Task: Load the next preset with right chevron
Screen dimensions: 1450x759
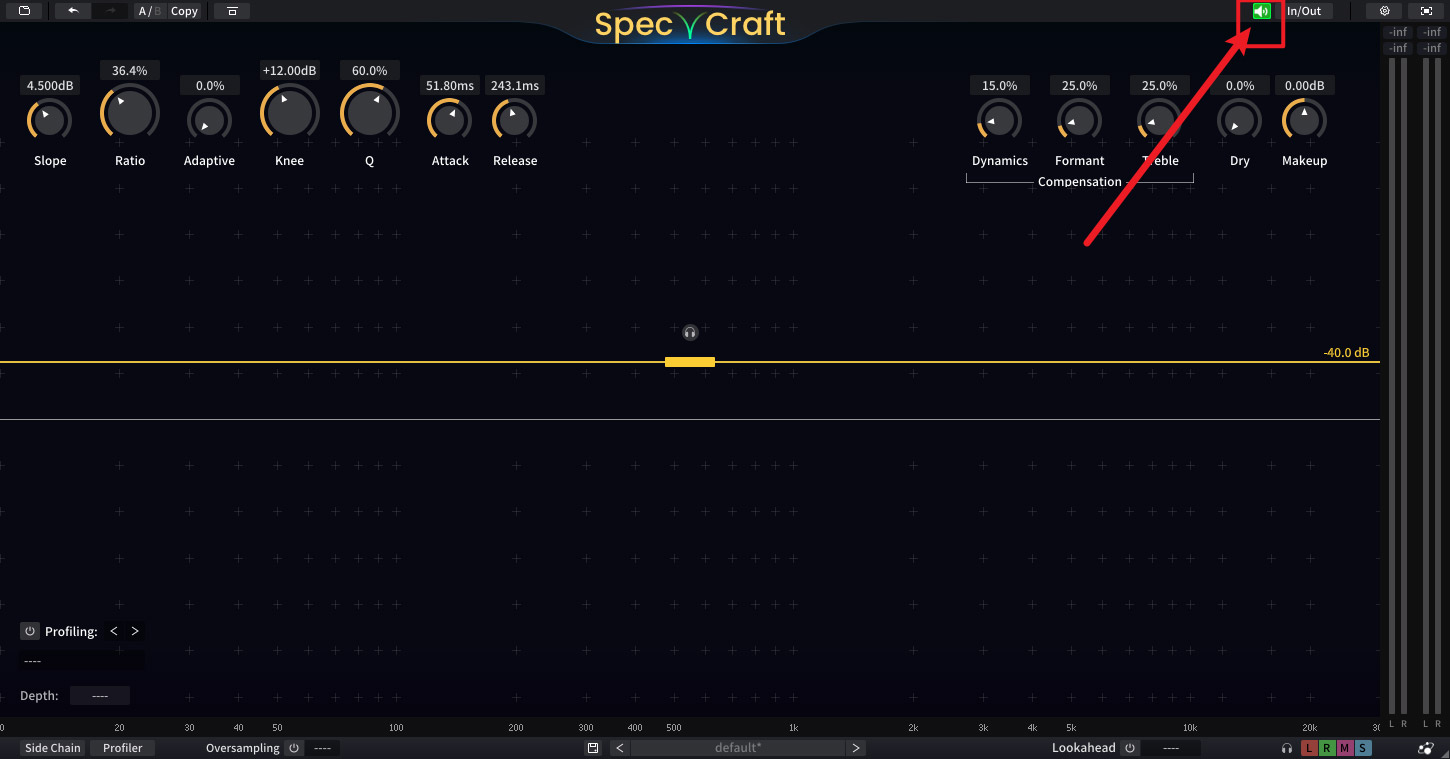Action: 856,748
